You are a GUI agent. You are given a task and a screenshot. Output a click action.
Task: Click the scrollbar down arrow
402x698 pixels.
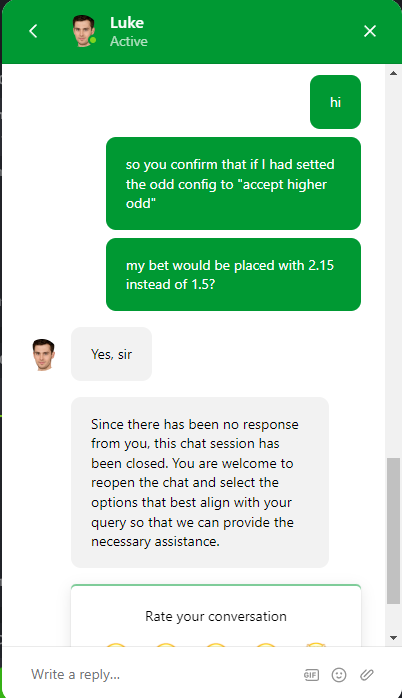point(393,637)
